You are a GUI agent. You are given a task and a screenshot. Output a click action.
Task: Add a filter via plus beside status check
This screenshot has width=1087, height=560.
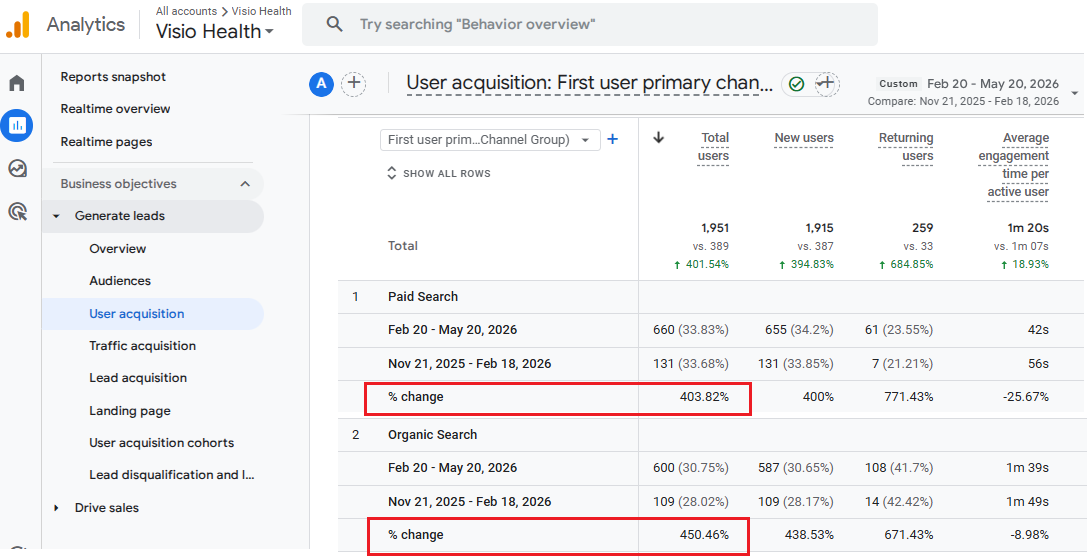(826, 84)
